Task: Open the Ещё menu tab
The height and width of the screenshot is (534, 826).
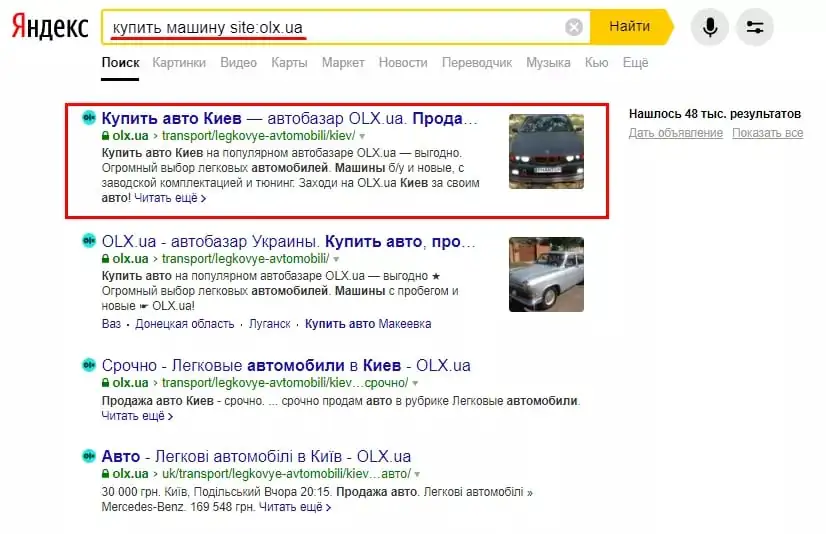Action: click(x=635, y=63)
